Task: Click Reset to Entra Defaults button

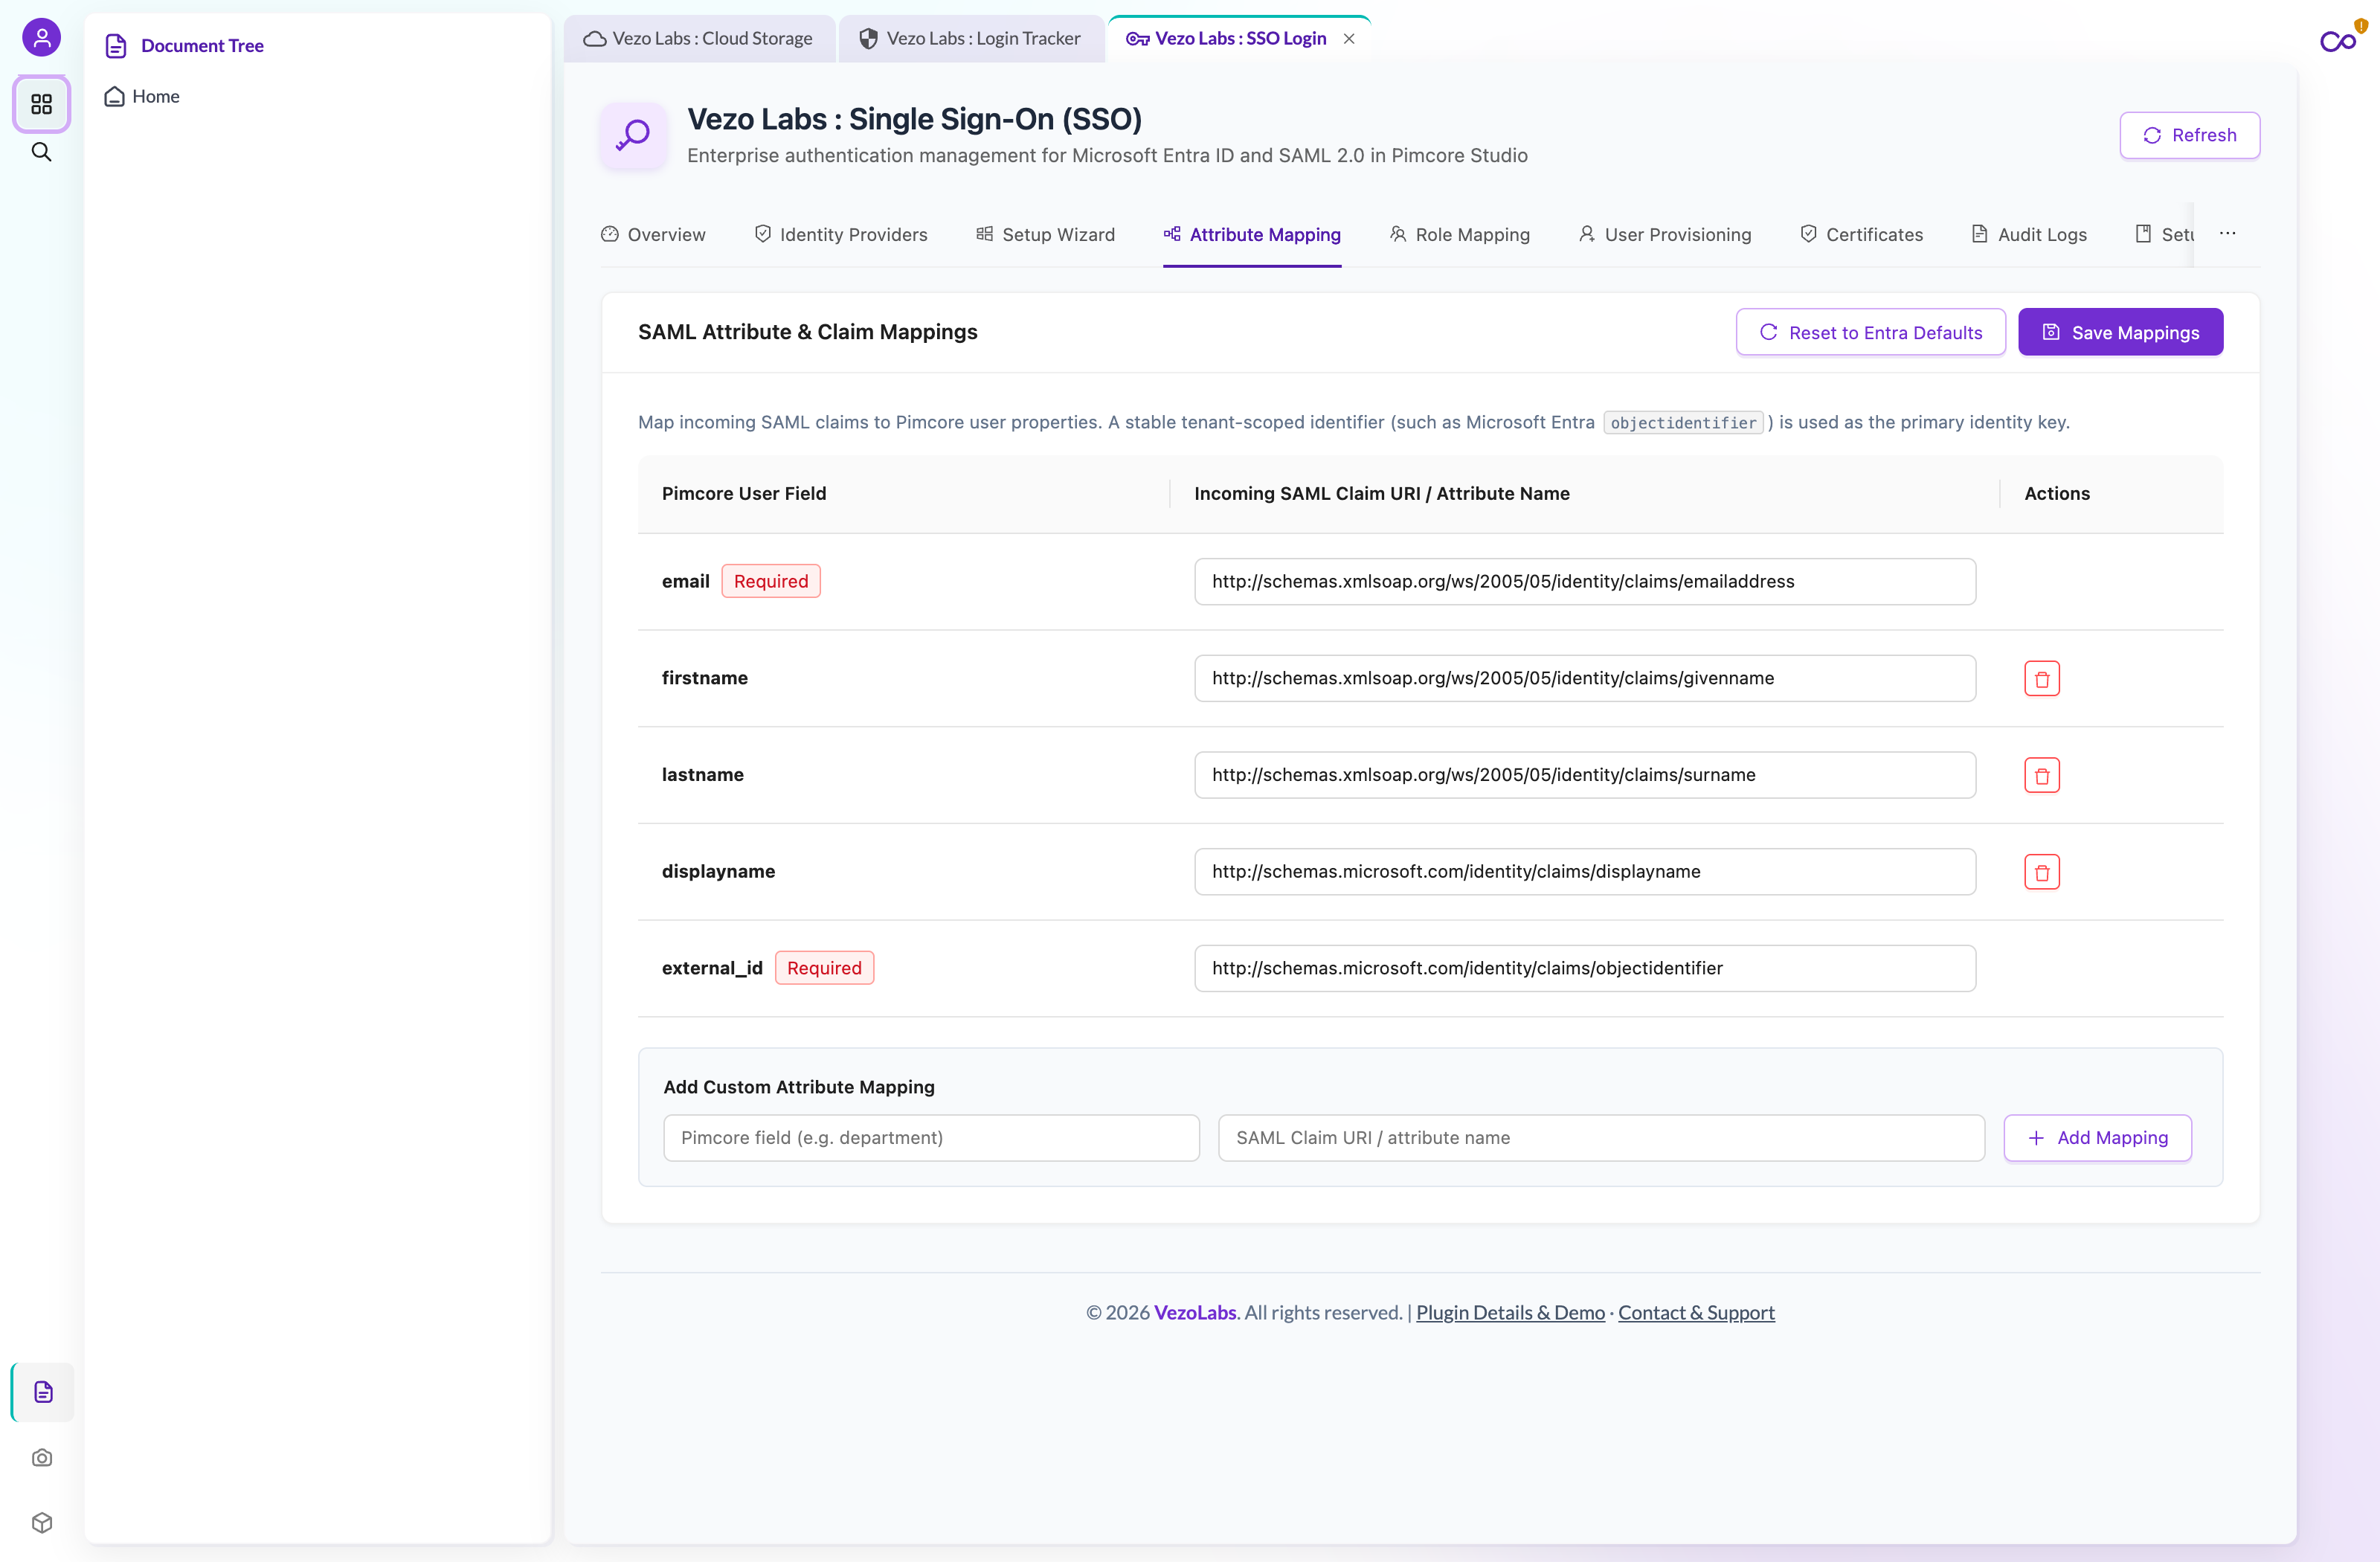Action: click(x=1870, y=332)
